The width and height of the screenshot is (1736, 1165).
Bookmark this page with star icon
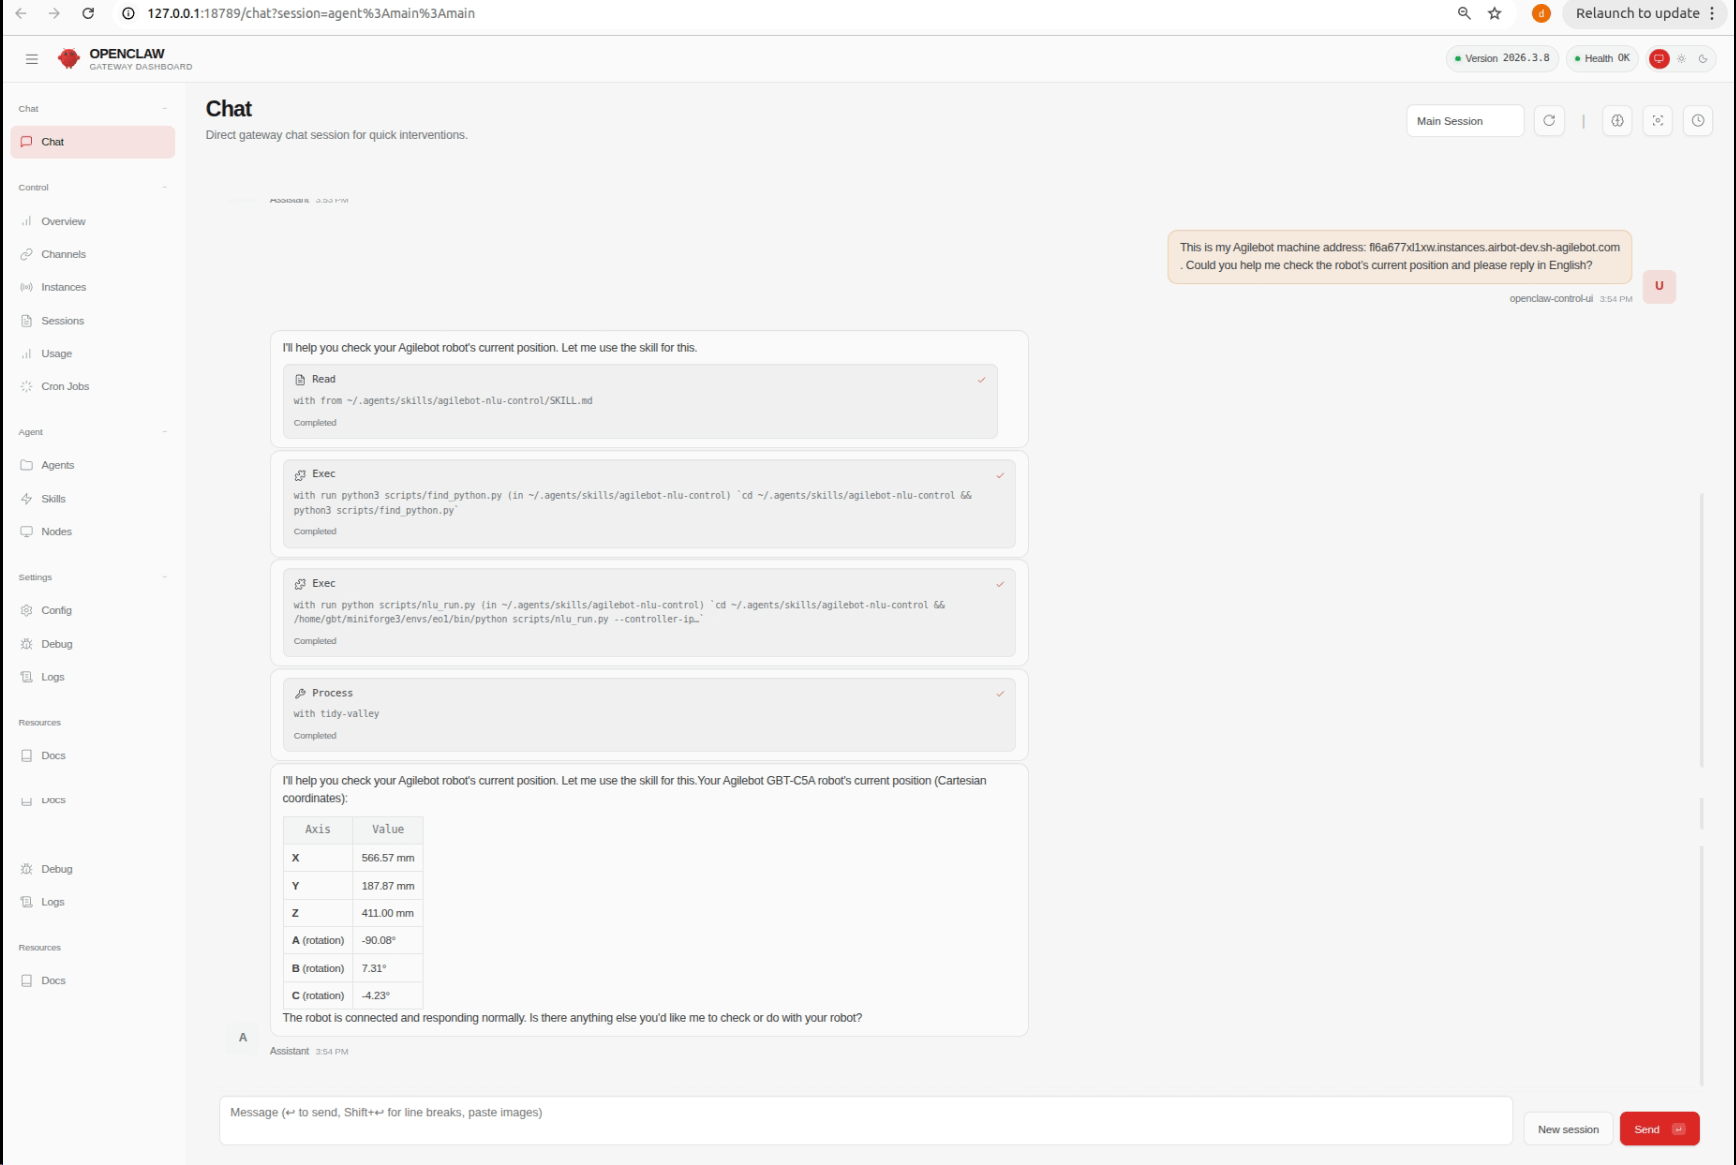pyautogui.click(x=1494, y=13)
